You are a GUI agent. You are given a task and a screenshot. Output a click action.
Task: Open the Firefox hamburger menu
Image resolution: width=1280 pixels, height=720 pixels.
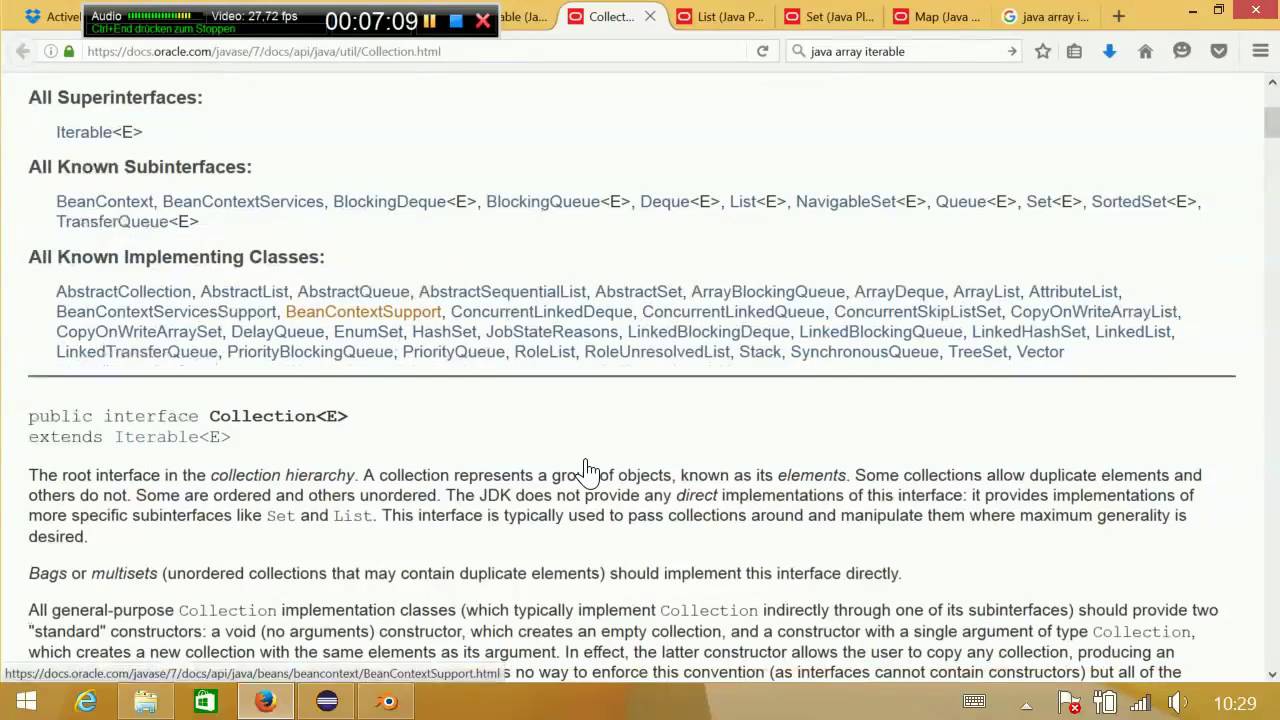(x=1260, y=51)
